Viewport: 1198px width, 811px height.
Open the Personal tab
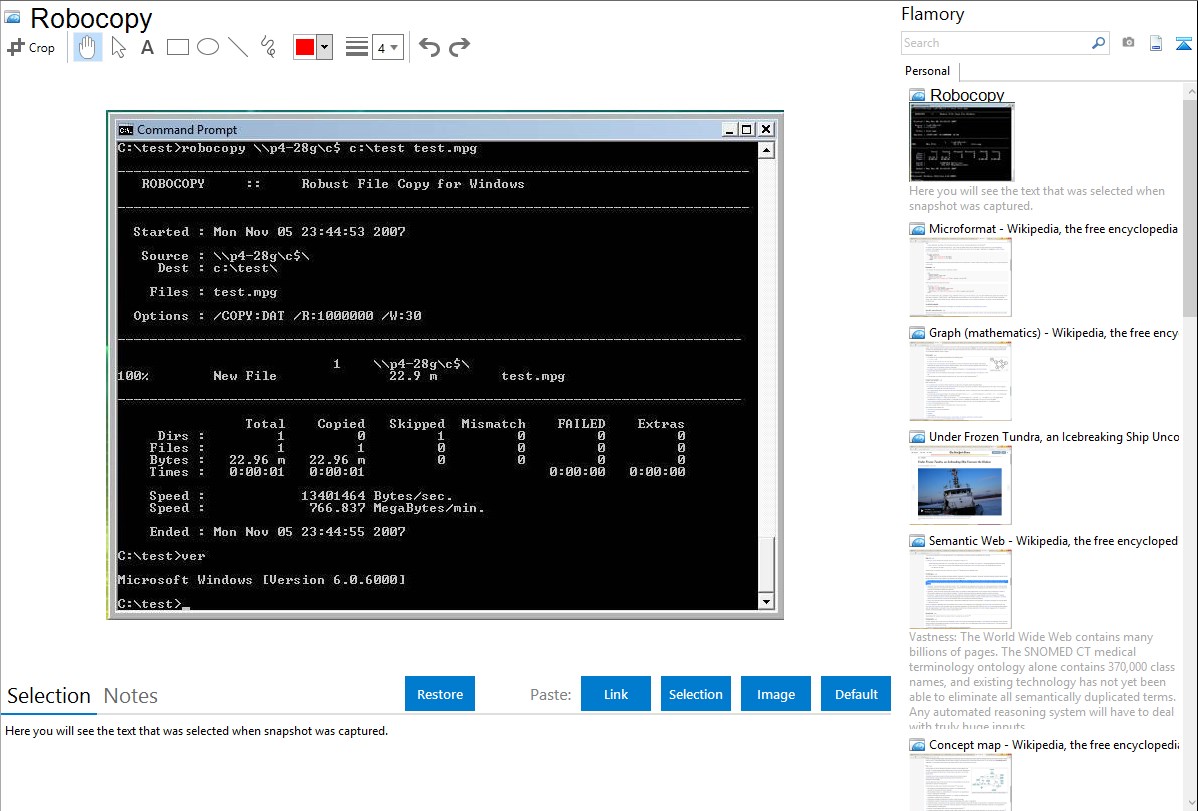[x=927, y=71]
